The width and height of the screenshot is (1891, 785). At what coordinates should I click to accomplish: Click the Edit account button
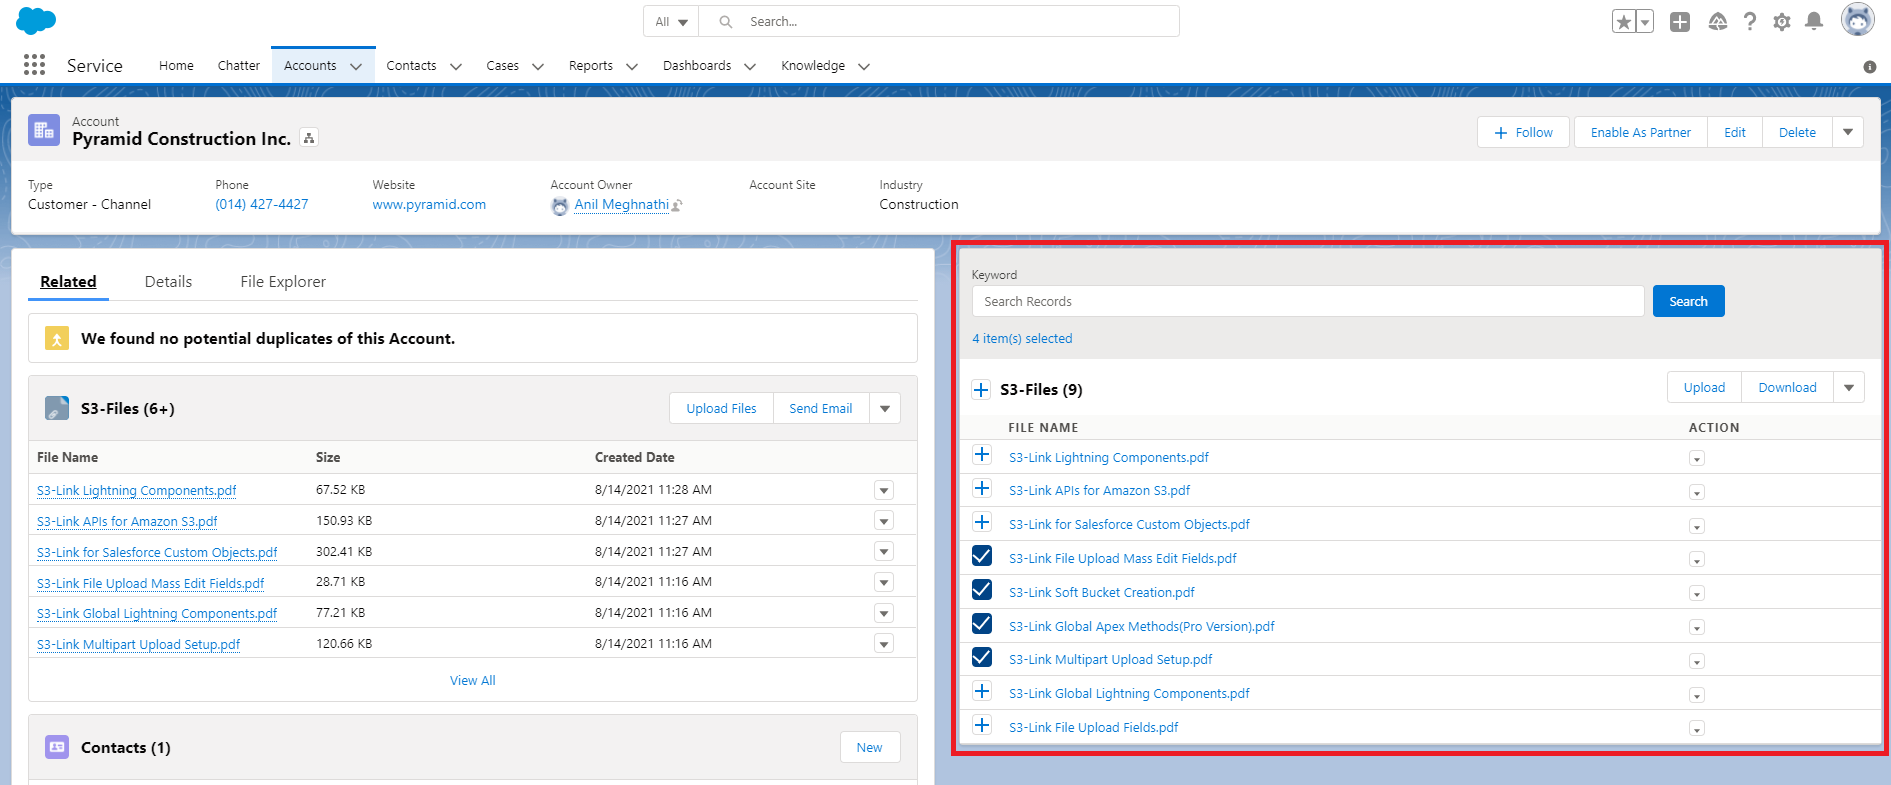point(1735,132)
